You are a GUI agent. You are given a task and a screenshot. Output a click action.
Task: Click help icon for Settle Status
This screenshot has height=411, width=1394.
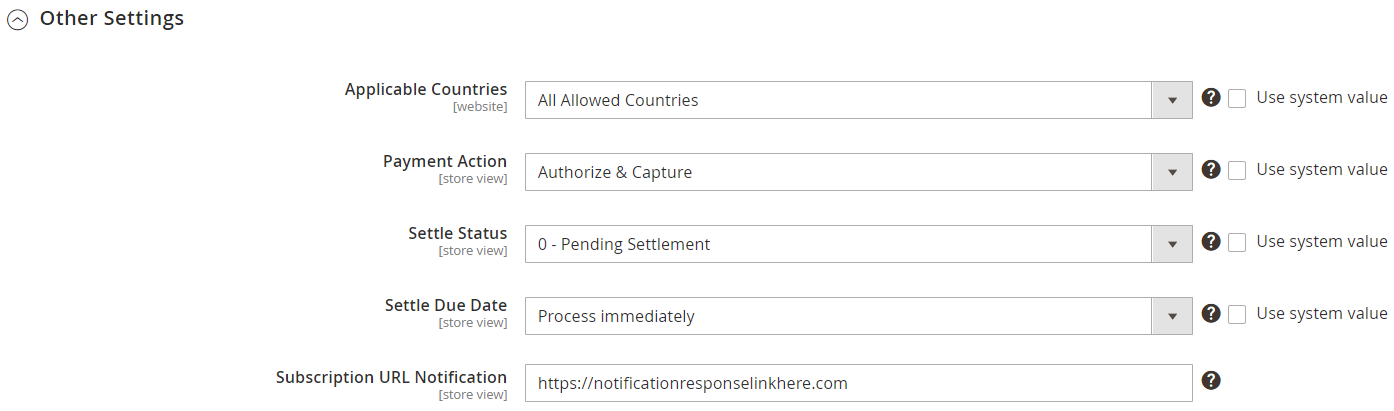pyautogui.click(x=1211, y=242)
